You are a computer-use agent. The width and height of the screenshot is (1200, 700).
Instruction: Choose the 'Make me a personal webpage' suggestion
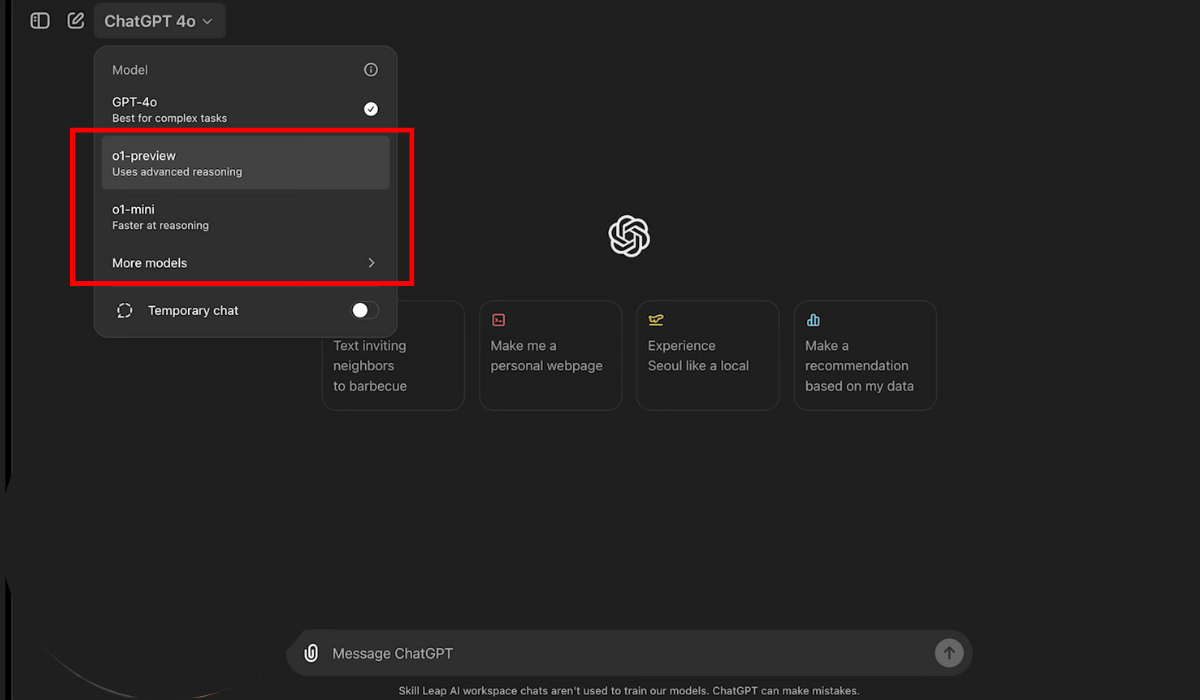[550, 355]
